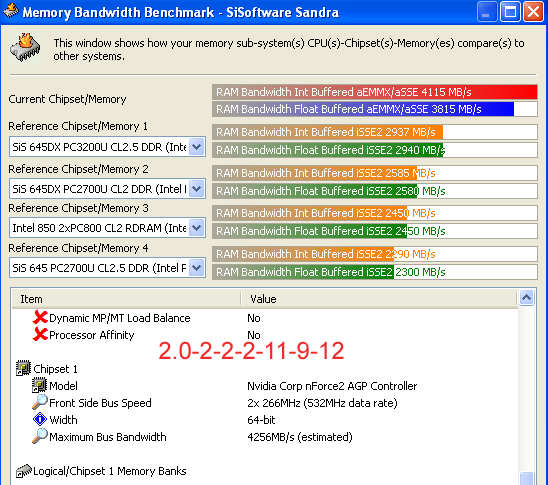
Task: Click the green Float Buffered 2450 MB/s bar
Action: tap(375, 231)
